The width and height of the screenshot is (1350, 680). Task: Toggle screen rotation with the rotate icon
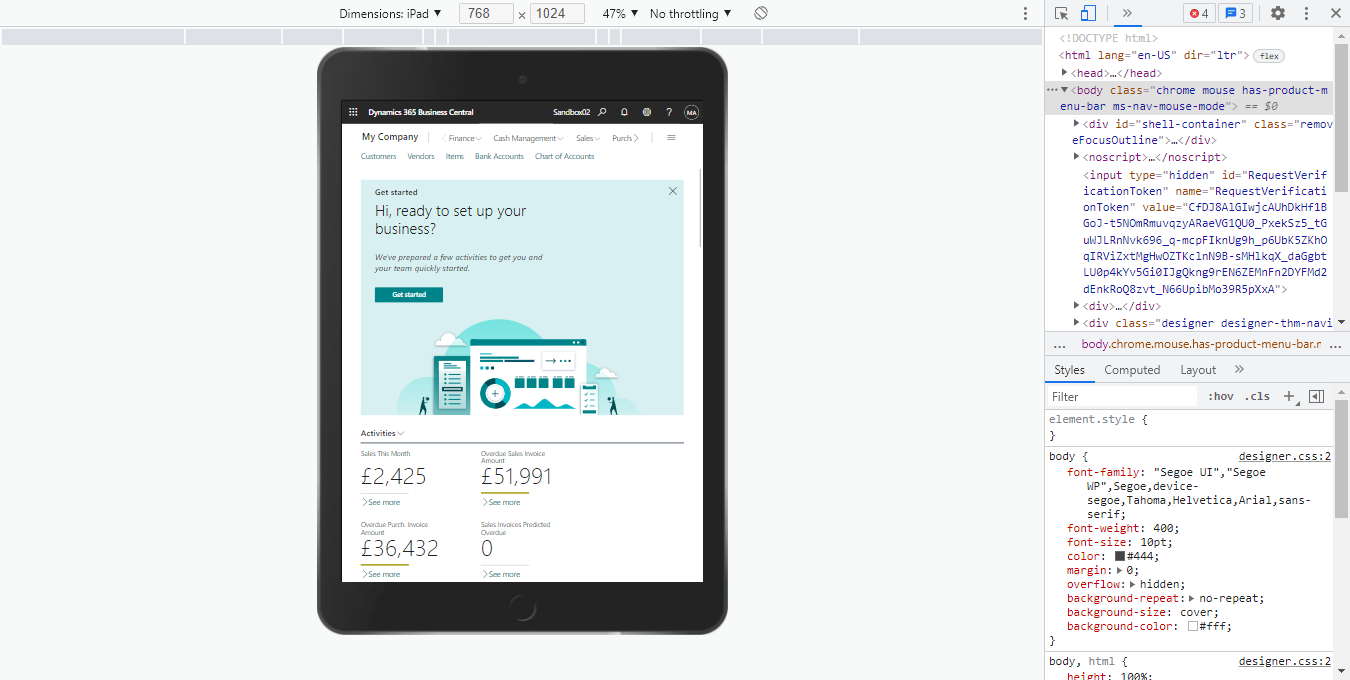point(761,13)
